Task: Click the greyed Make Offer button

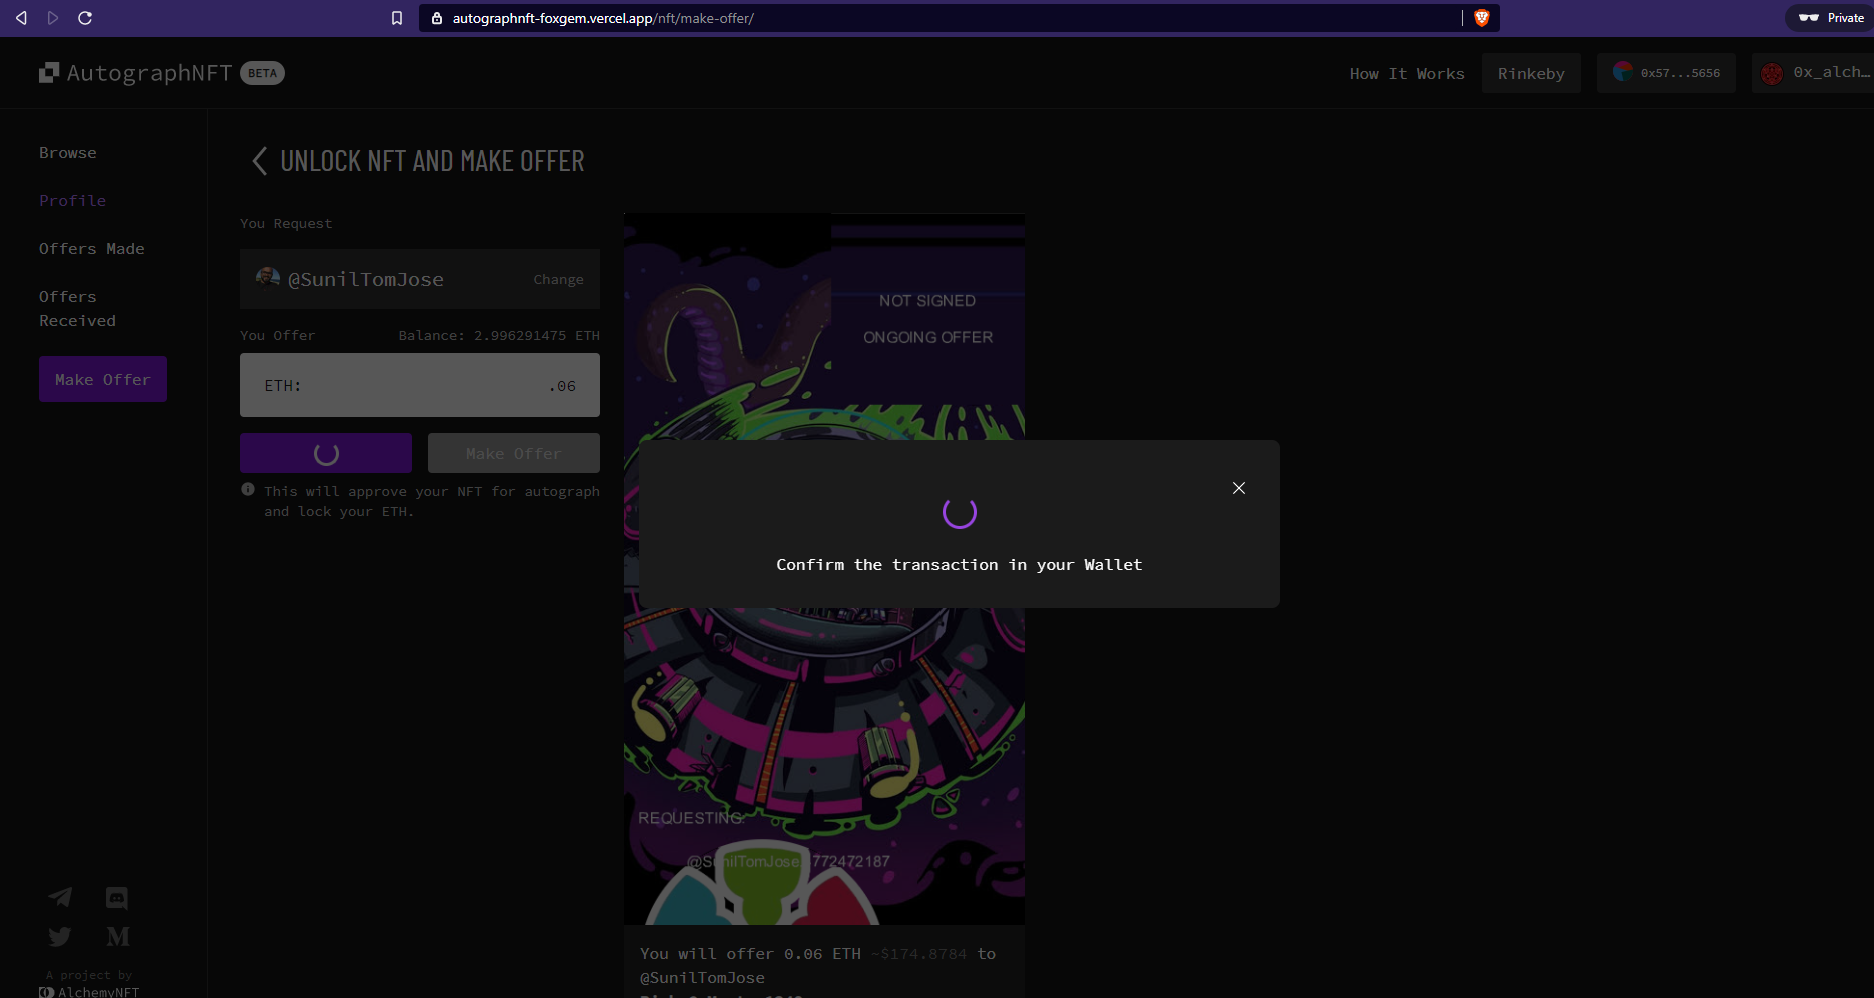Action: click(x=514, y=453)
